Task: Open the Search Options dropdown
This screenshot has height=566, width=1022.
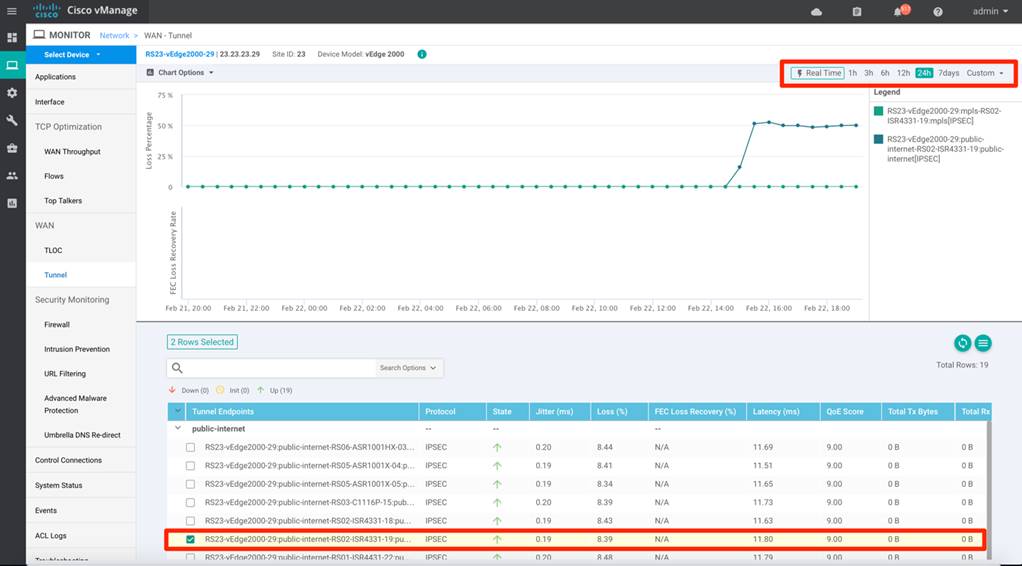Action: (x=408, y=368)
